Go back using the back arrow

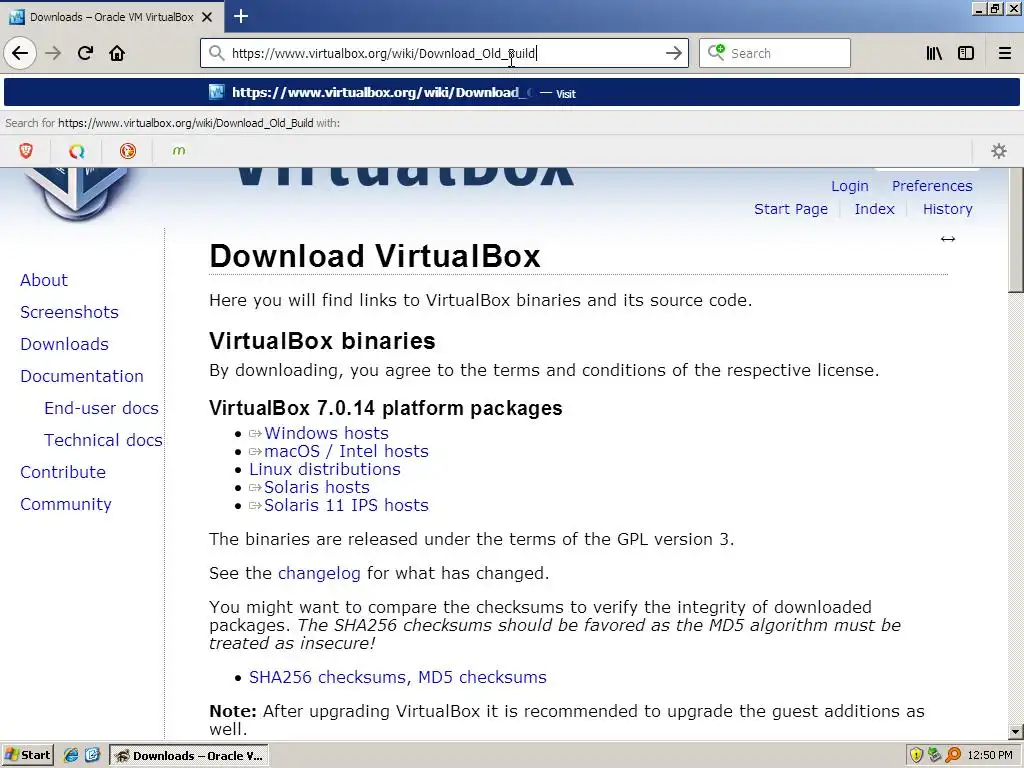click(20, 53)
